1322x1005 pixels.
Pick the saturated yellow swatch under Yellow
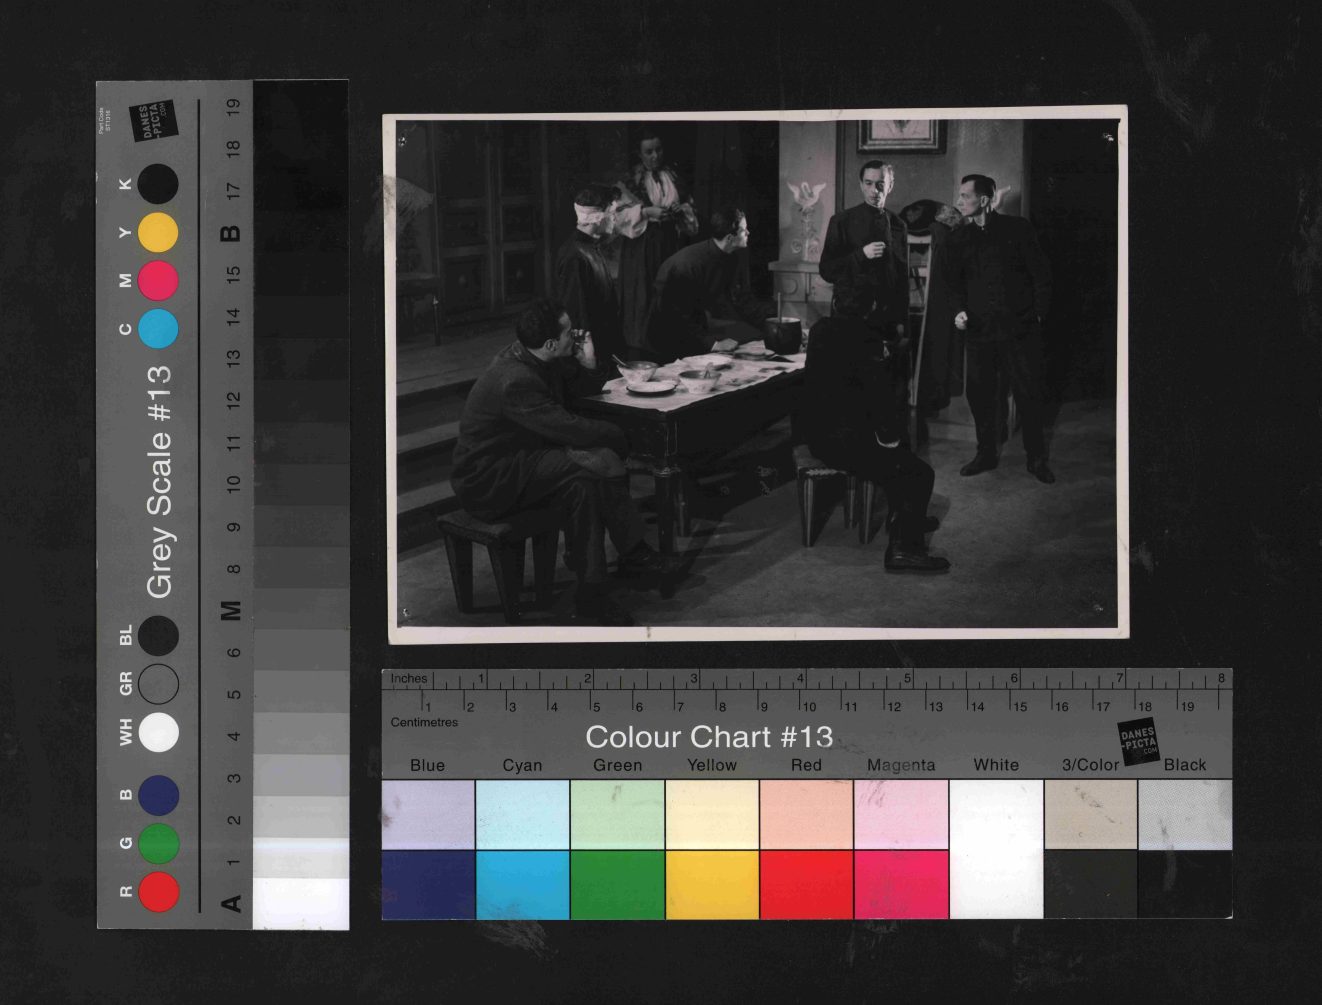coord(712,884)
